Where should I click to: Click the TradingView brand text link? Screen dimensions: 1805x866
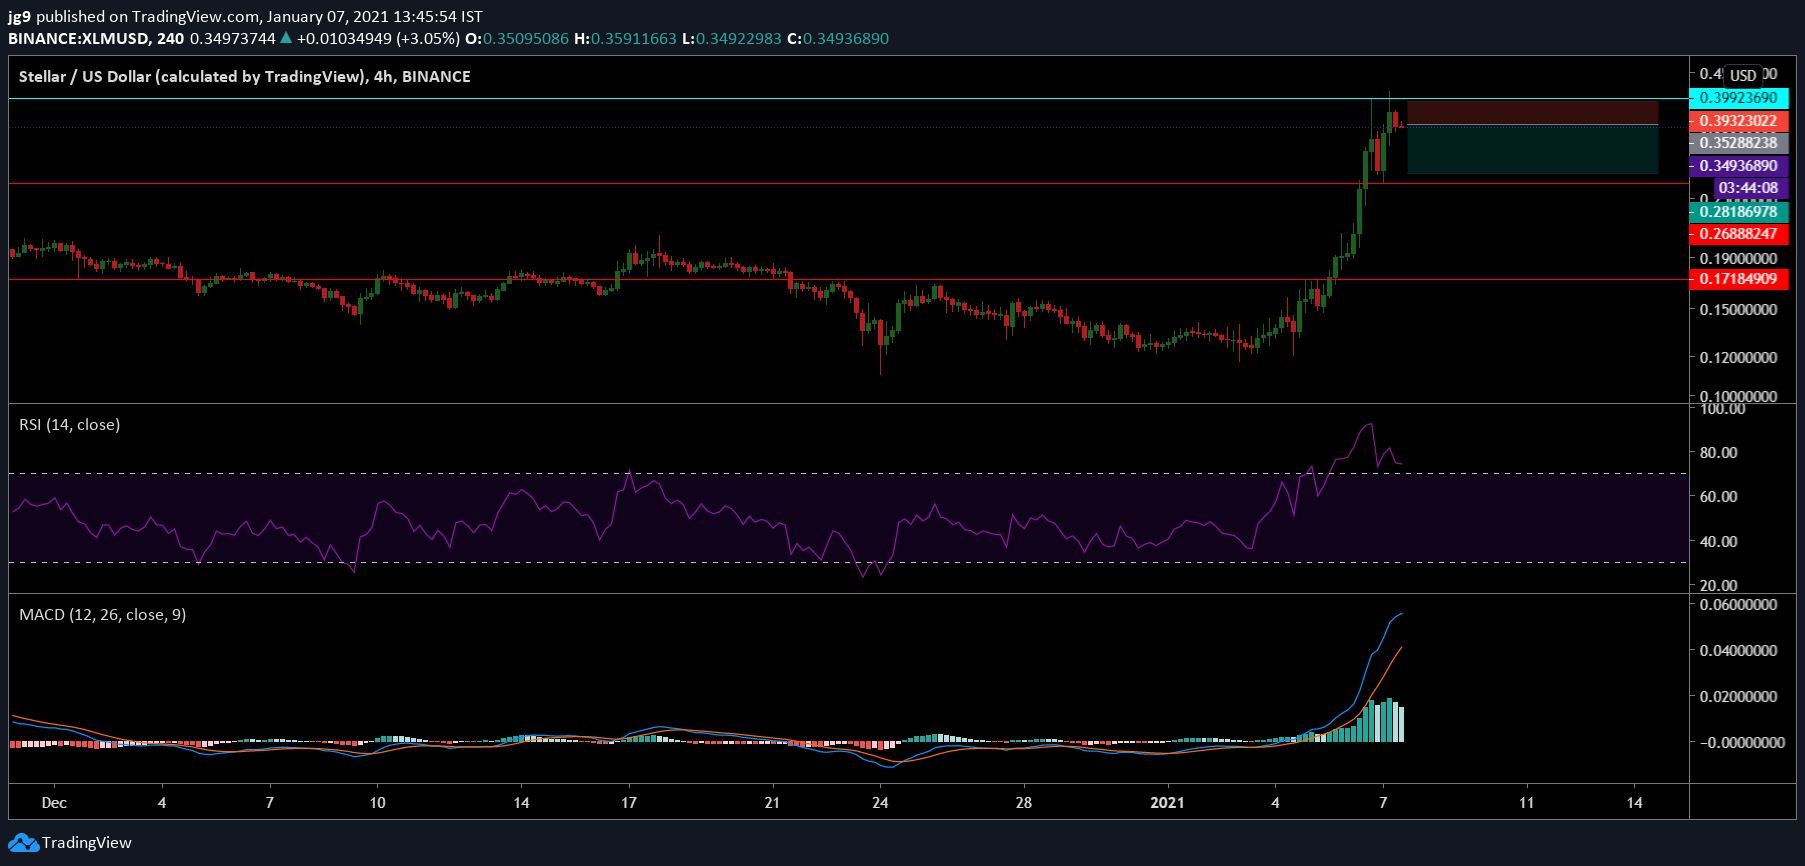(87, 843)
